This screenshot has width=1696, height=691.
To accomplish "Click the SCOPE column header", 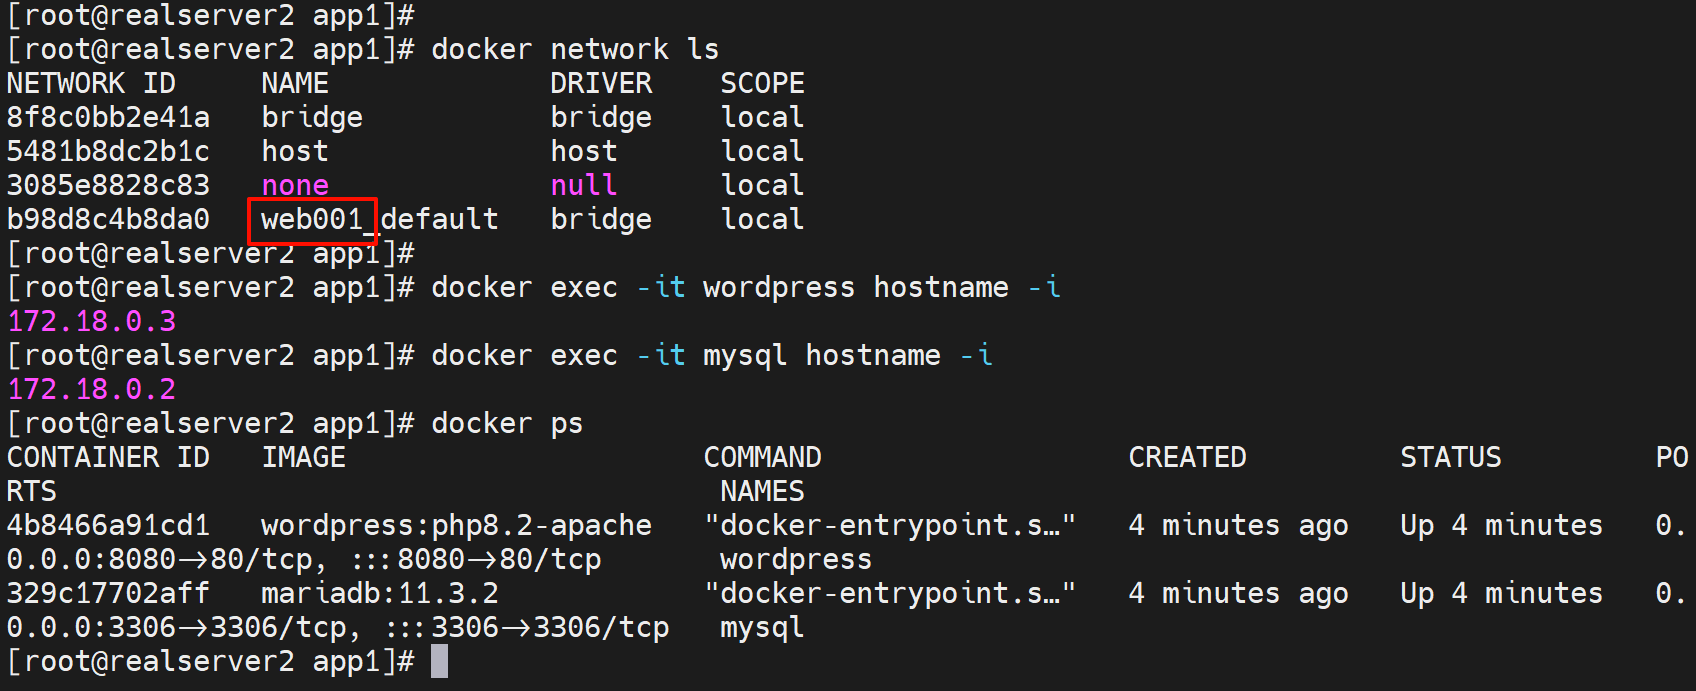I will (x=762, y=84).
